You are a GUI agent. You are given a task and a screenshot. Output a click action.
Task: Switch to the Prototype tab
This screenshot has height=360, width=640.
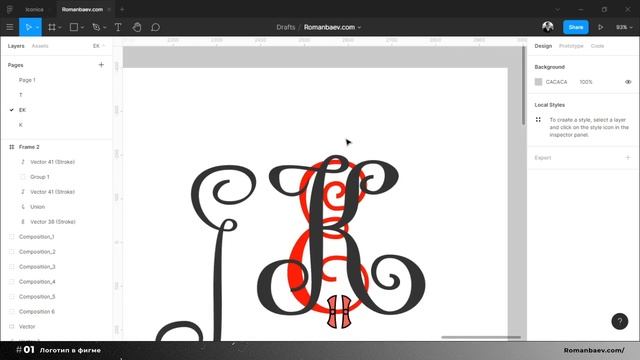571,46
